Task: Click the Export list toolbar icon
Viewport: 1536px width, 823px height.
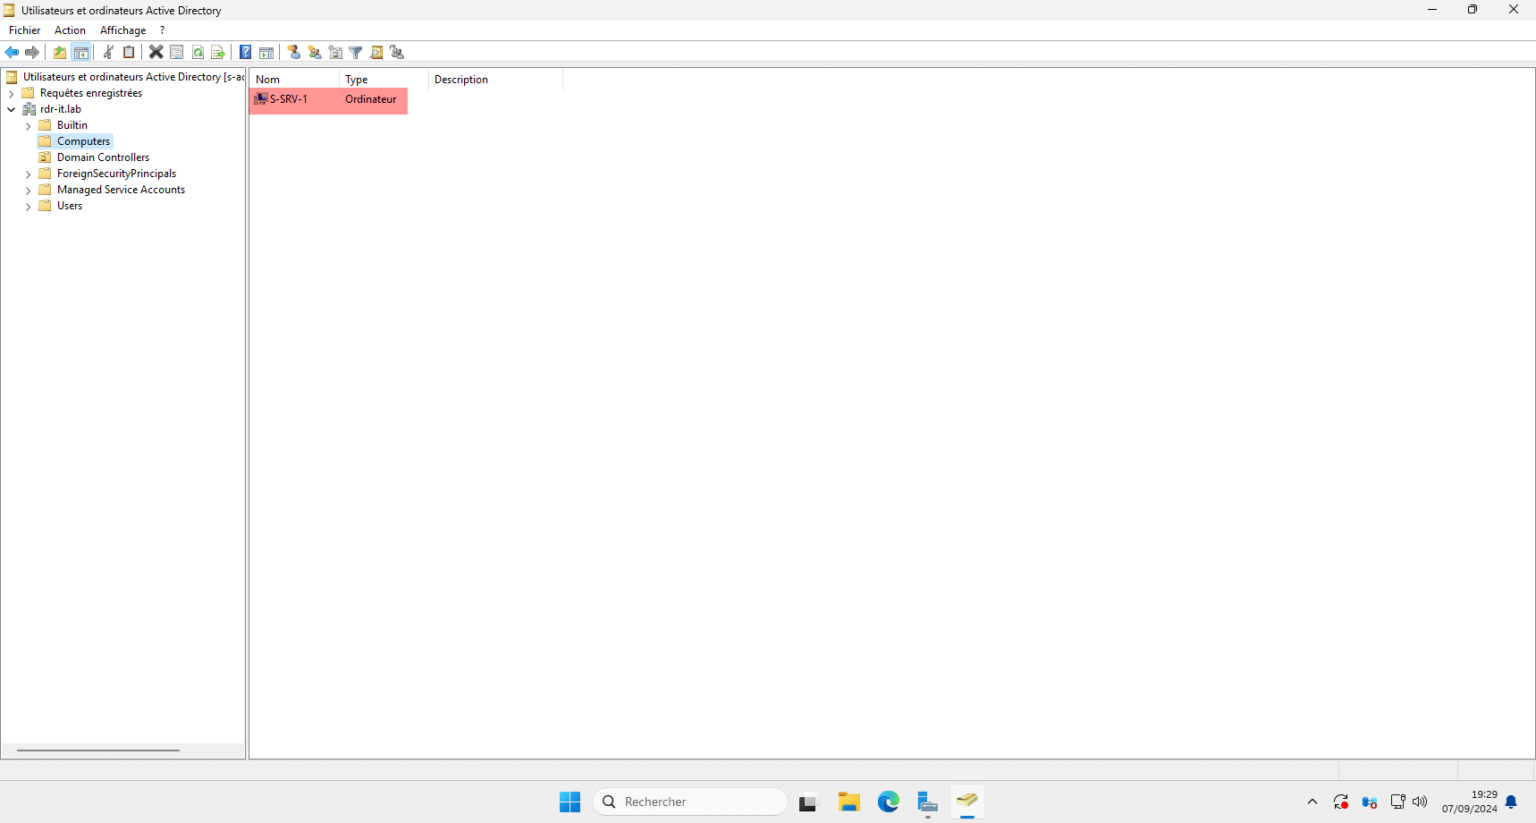Action: click(218, 52)
